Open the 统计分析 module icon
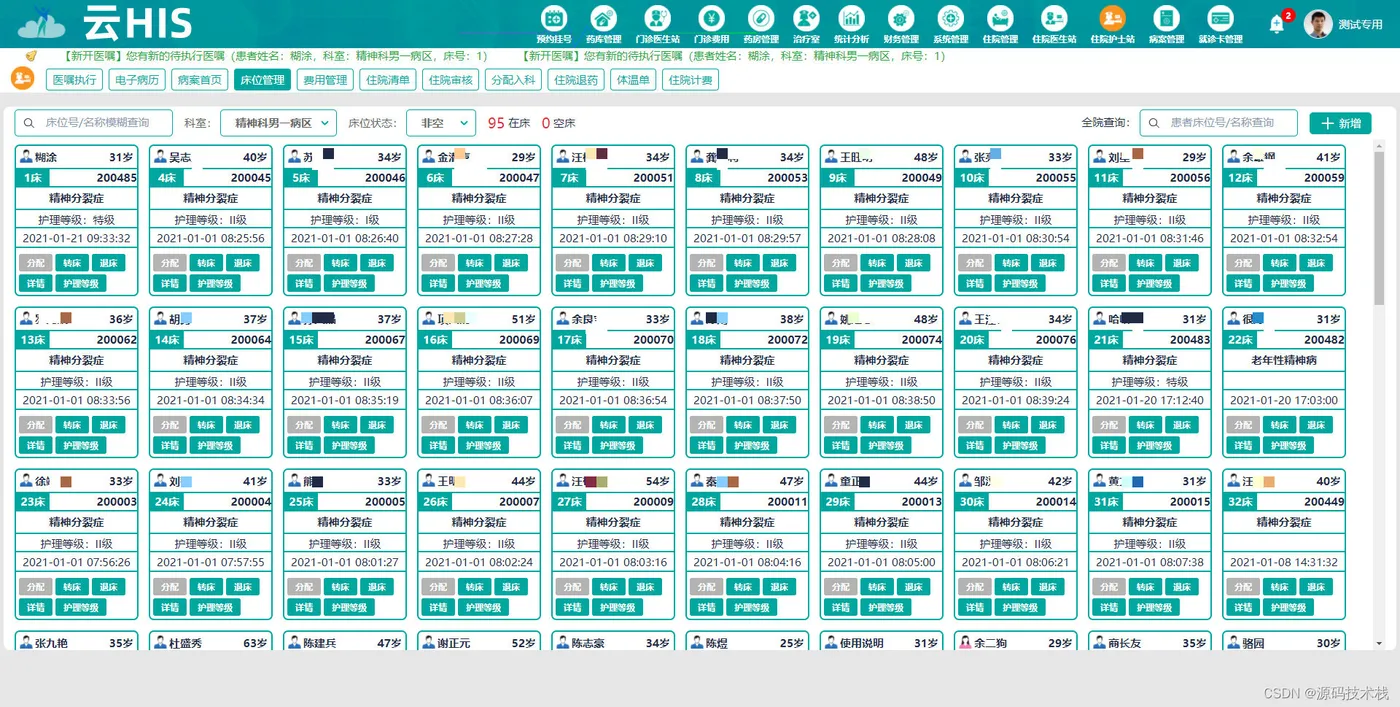1400x707 pixels. coord(852,17)
